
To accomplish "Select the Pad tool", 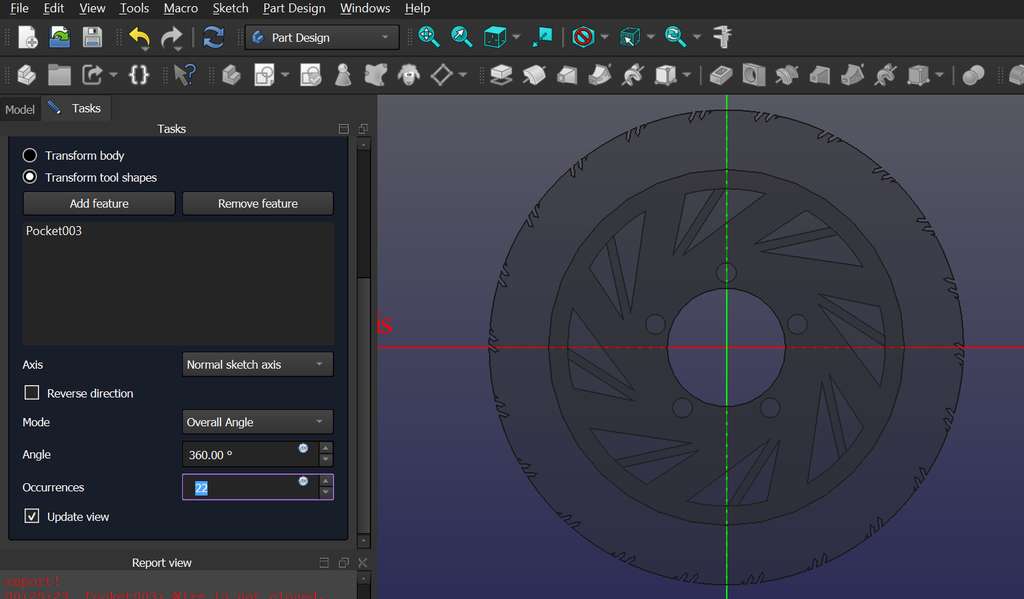I will click(x=501, y=75).
